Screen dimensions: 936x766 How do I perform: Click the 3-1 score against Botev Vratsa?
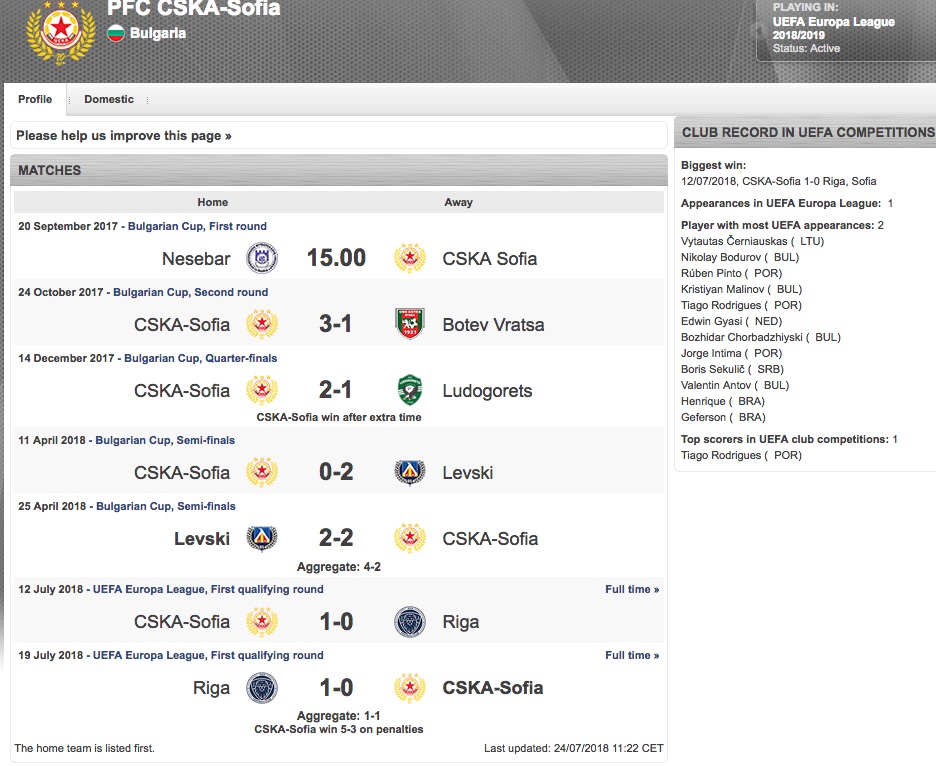tap(336, 324)
